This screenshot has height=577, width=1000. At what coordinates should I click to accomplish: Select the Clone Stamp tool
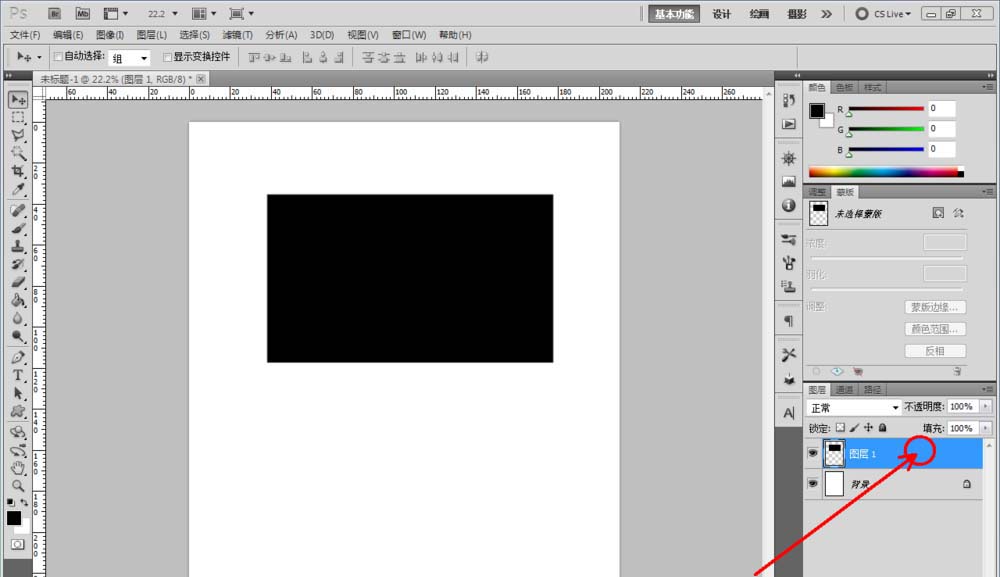18,246
